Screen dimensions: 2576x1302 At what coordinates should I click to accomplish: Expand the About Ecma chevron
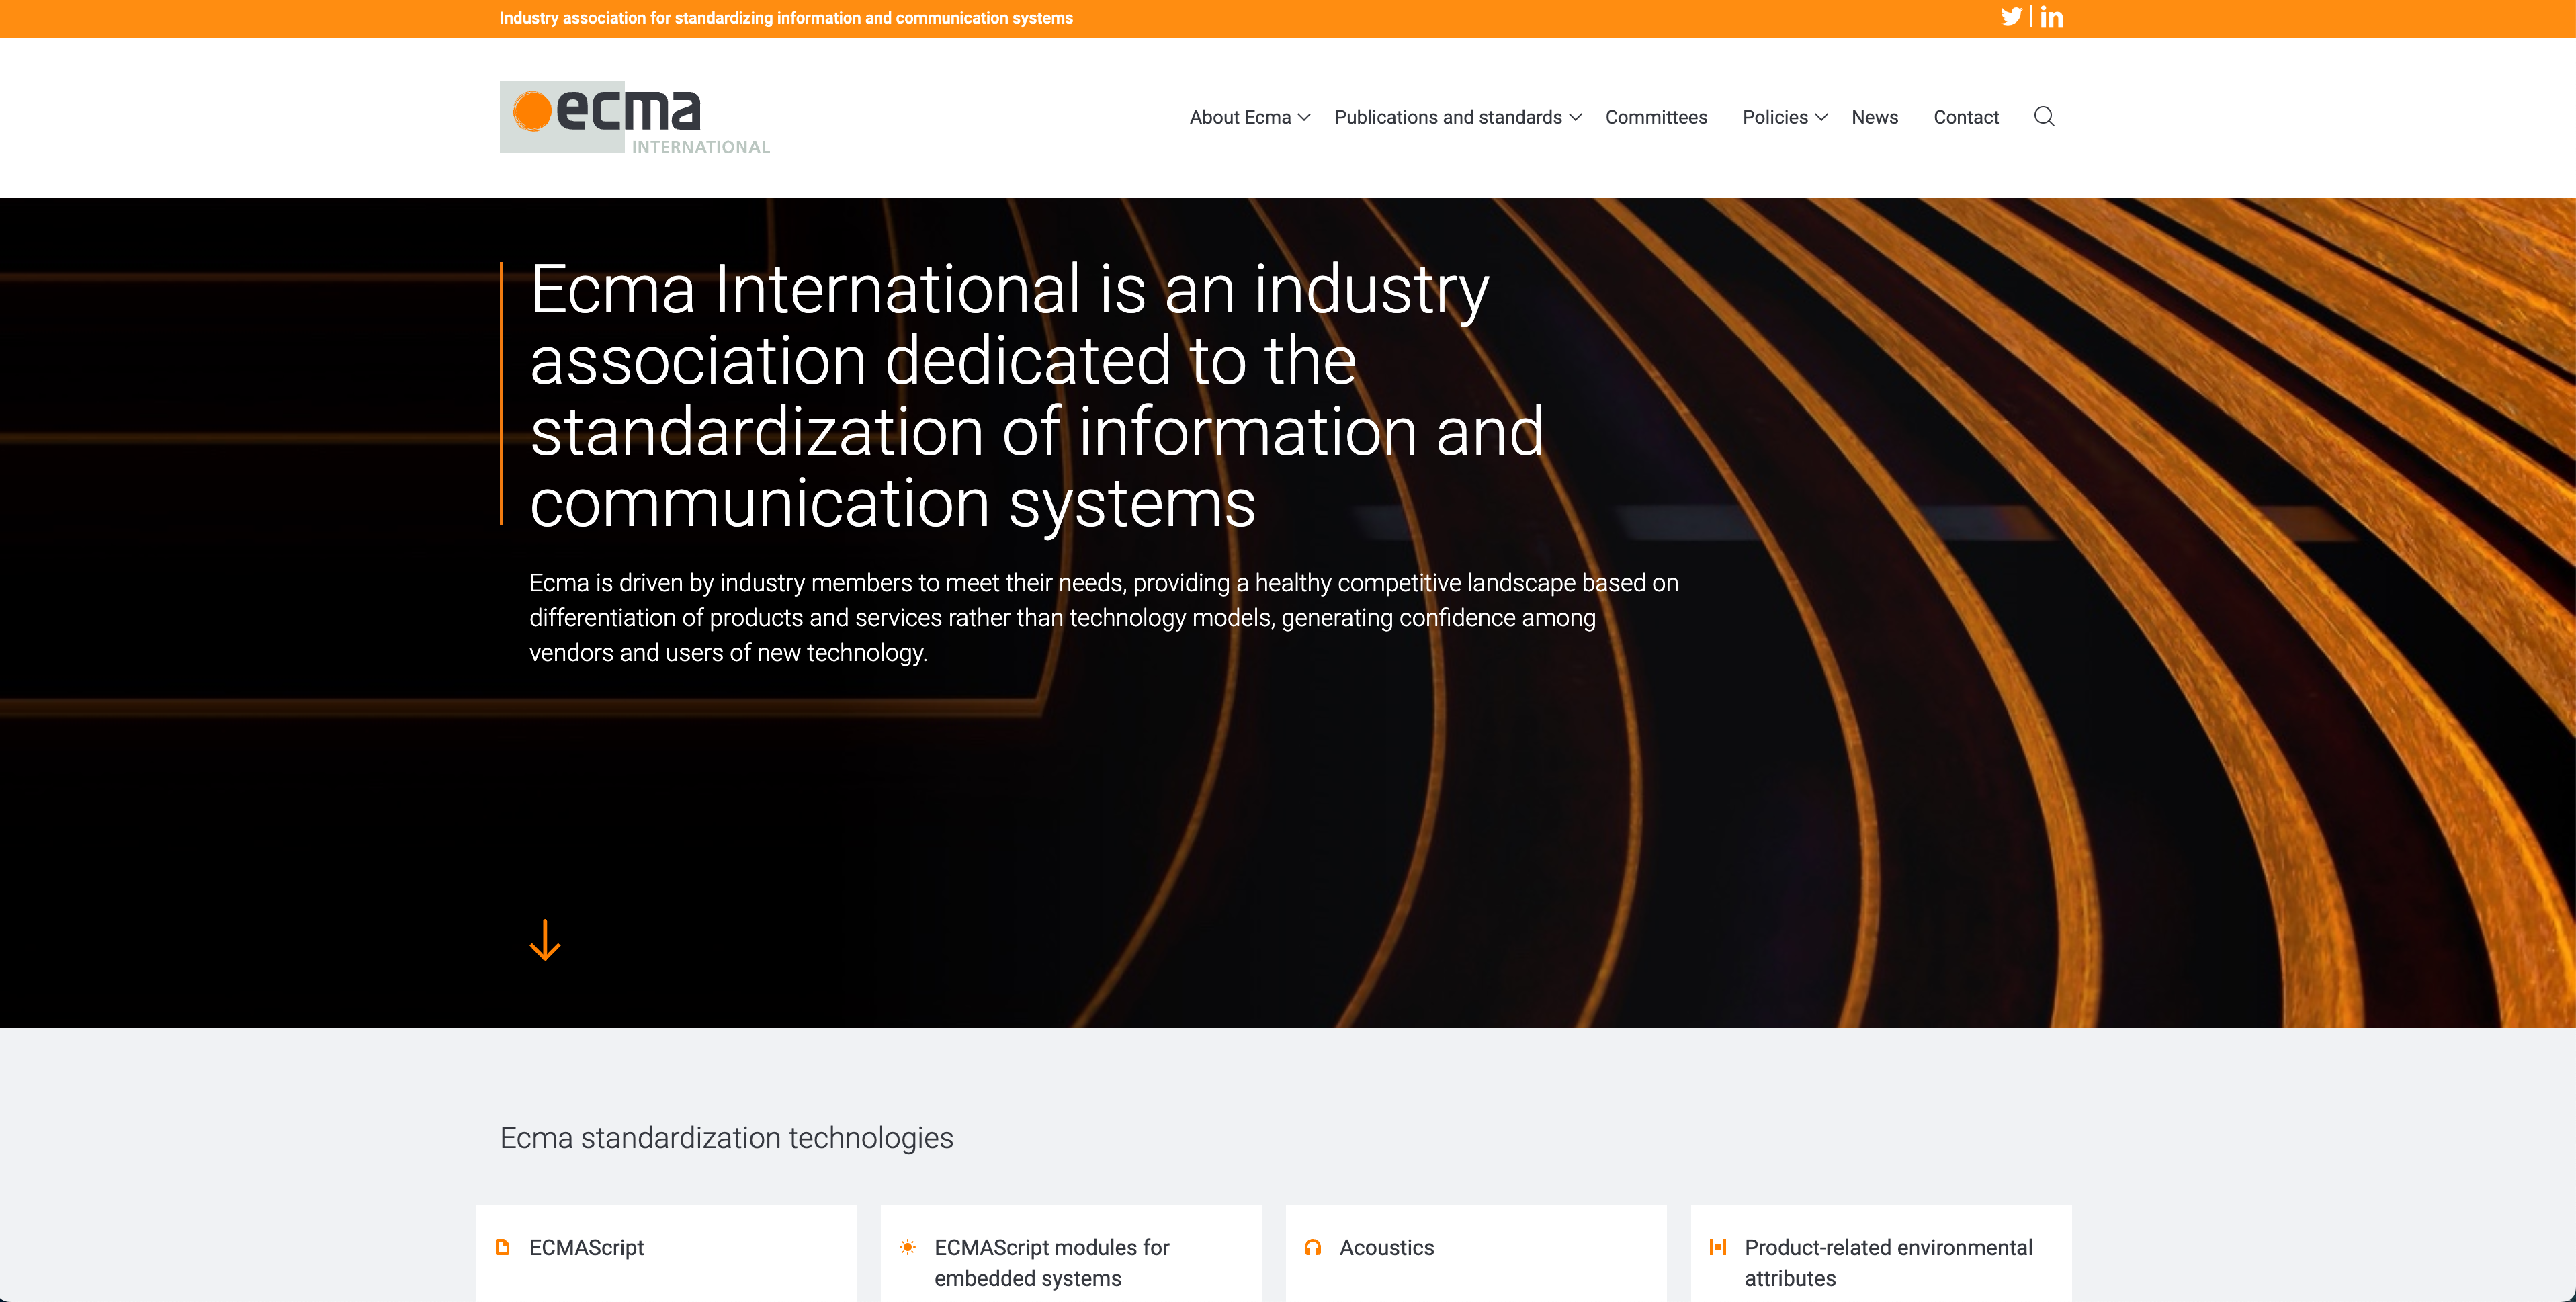[1304, 118]
